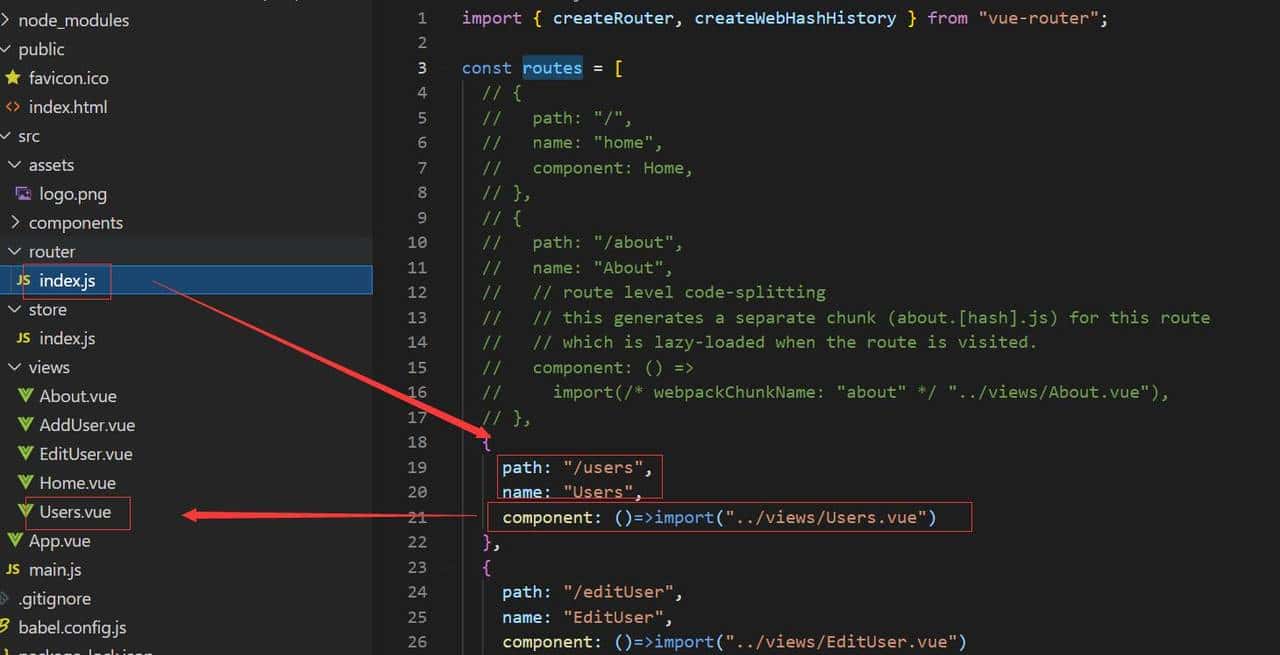Collapse the views folder
Viewport: 1280px width, 655px height.
[x=13, y=367]
